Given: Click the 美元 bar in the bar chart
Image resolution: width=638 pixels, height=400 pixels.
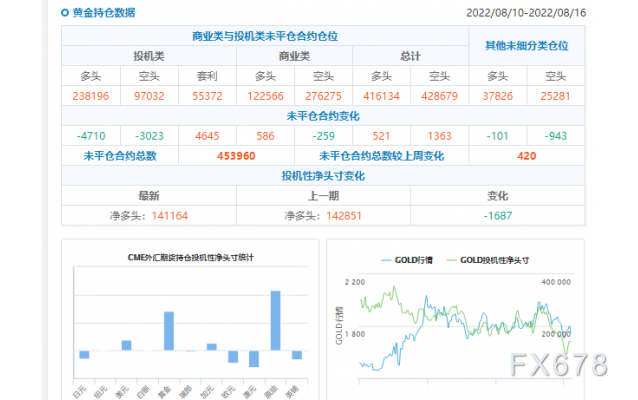Looking at the screenshot, I should [x=127, y=345].
